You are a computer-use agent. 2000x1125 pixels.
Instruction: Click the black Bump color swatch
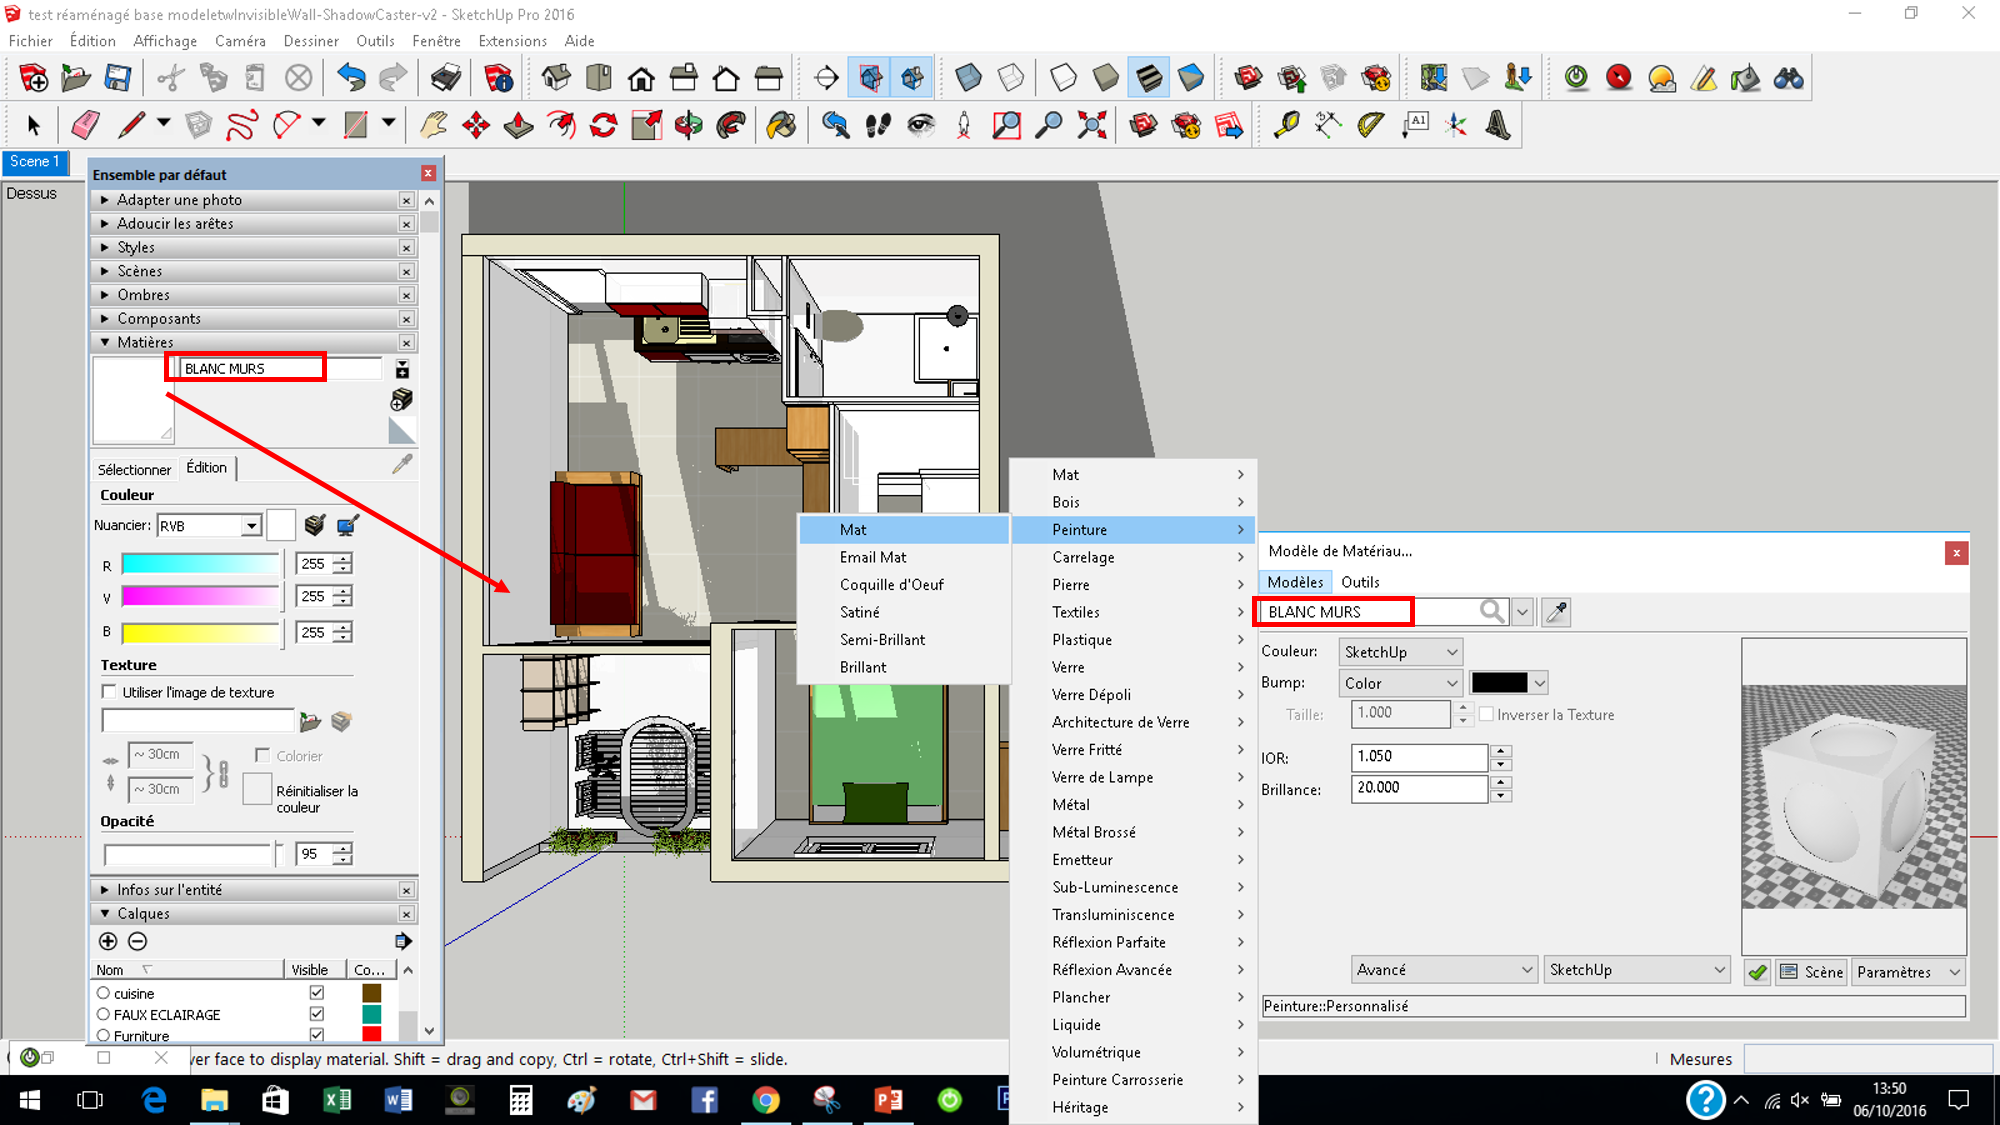[x=1499, y=683]
